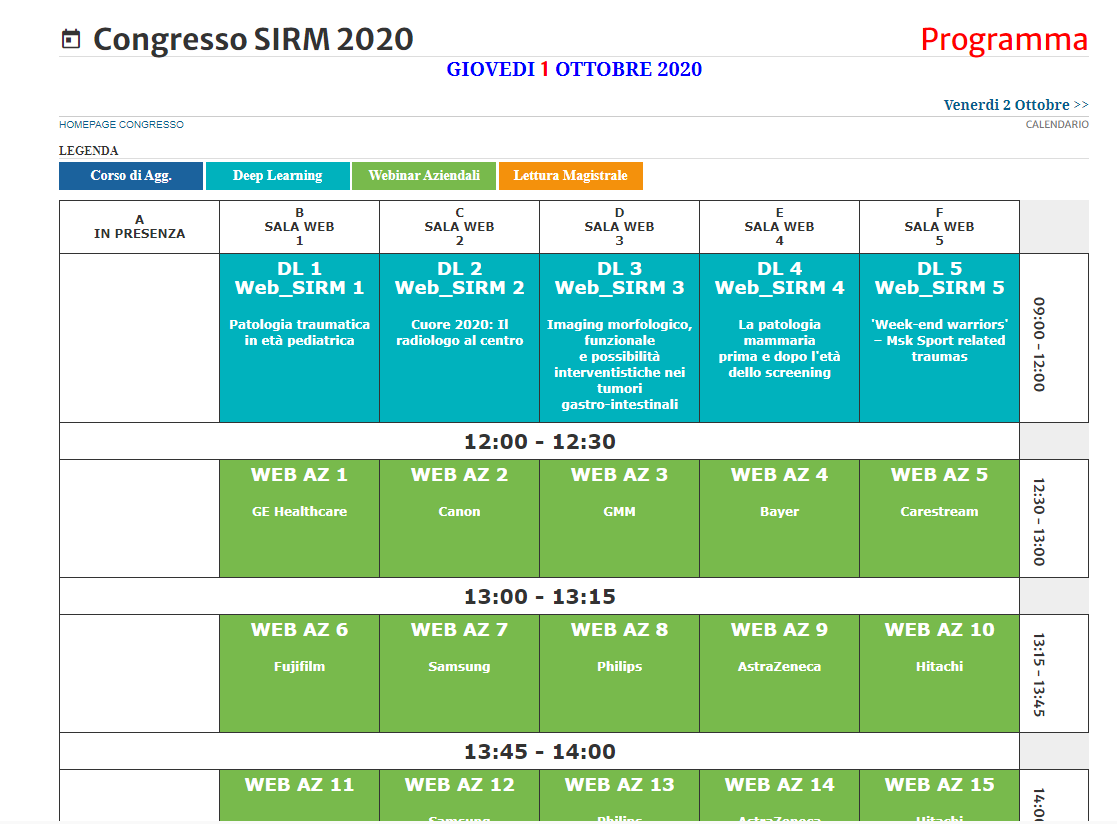The height and width of the screenshot is (824, 1117).
Task: Open the Homepage Congresso link
Action: click(121, 125)
